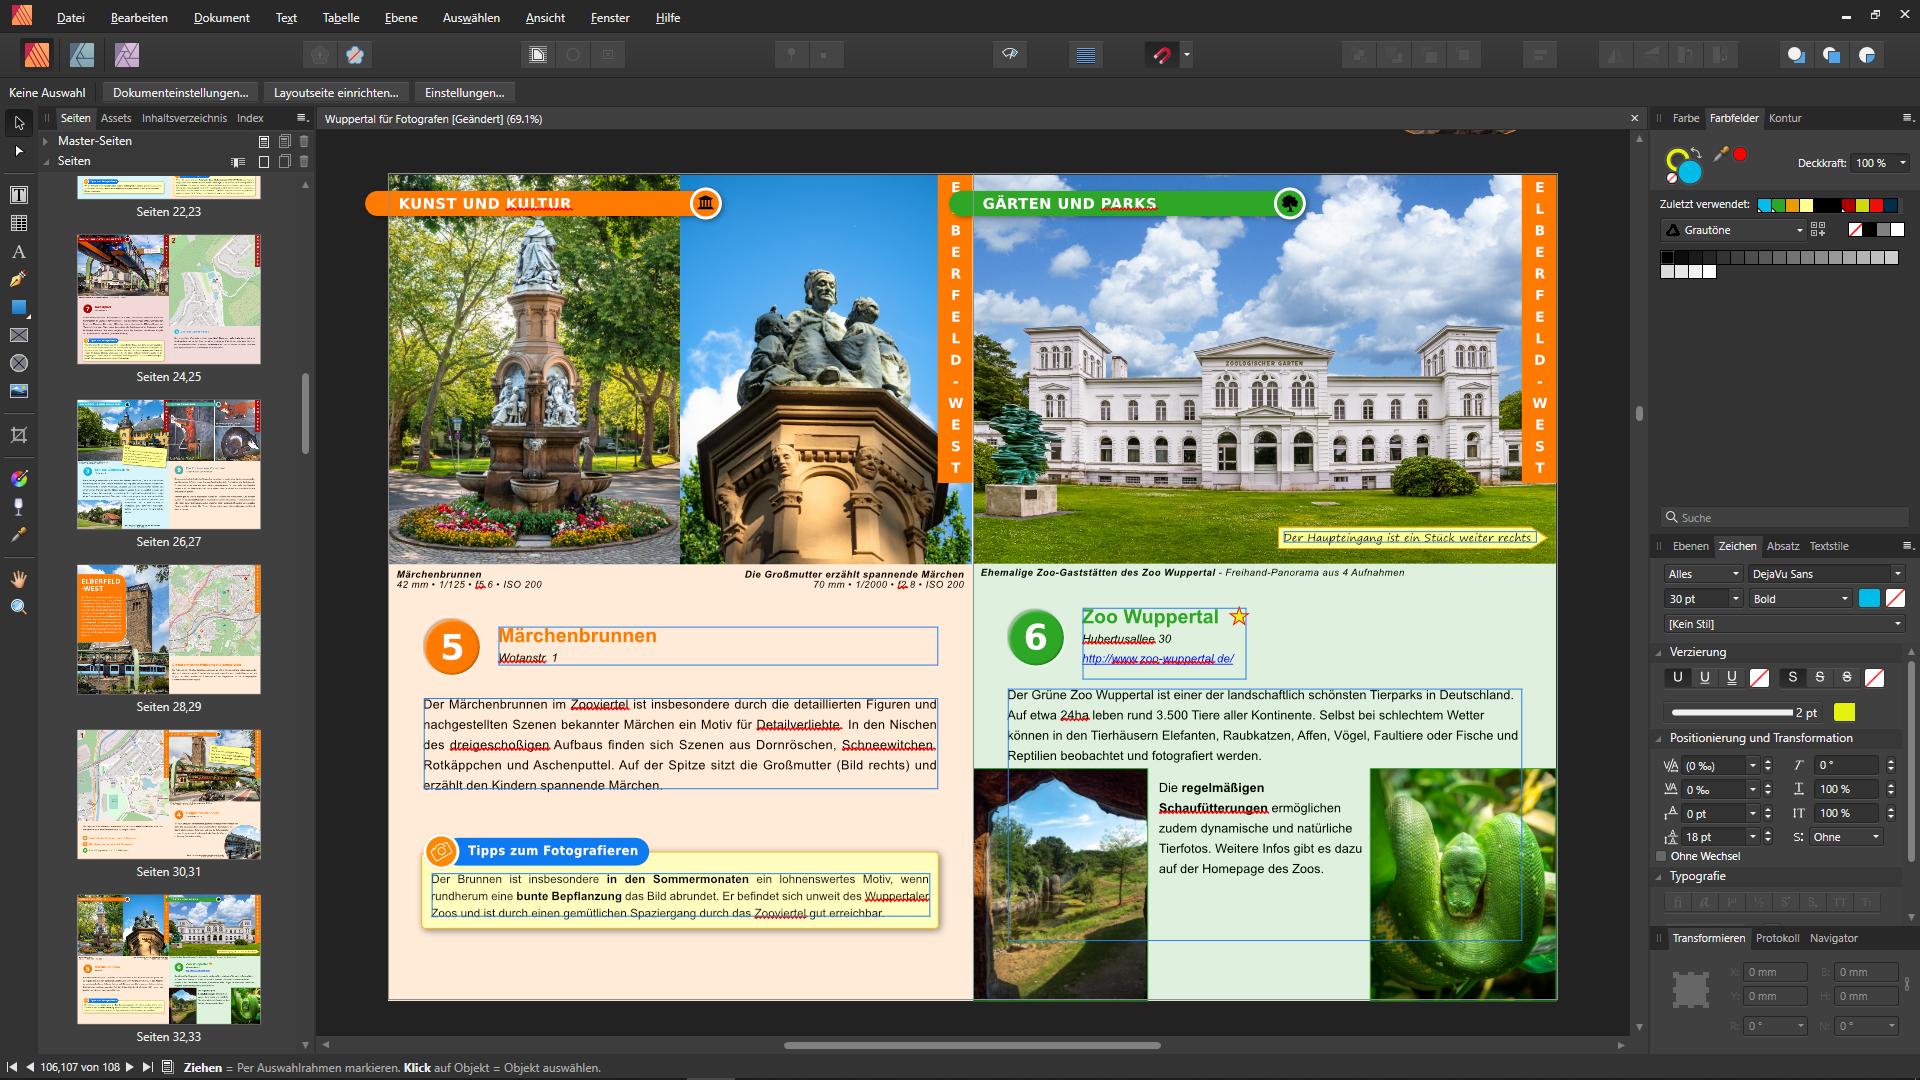Open the baseline grid icon in toolbar
The width and height of the screenshot is (1920, 1080).
(1086, 55)
